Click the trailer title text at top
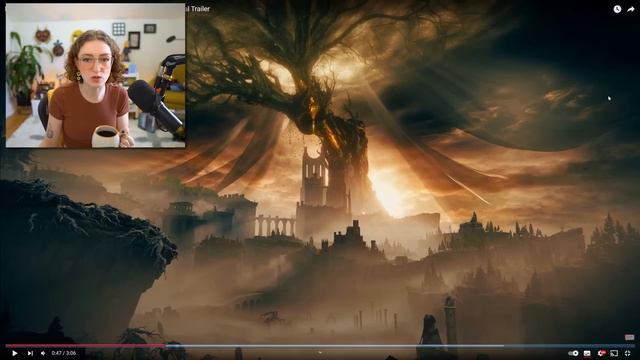The width and height of the screenshot is (640, 360). (x=198, y=9)
